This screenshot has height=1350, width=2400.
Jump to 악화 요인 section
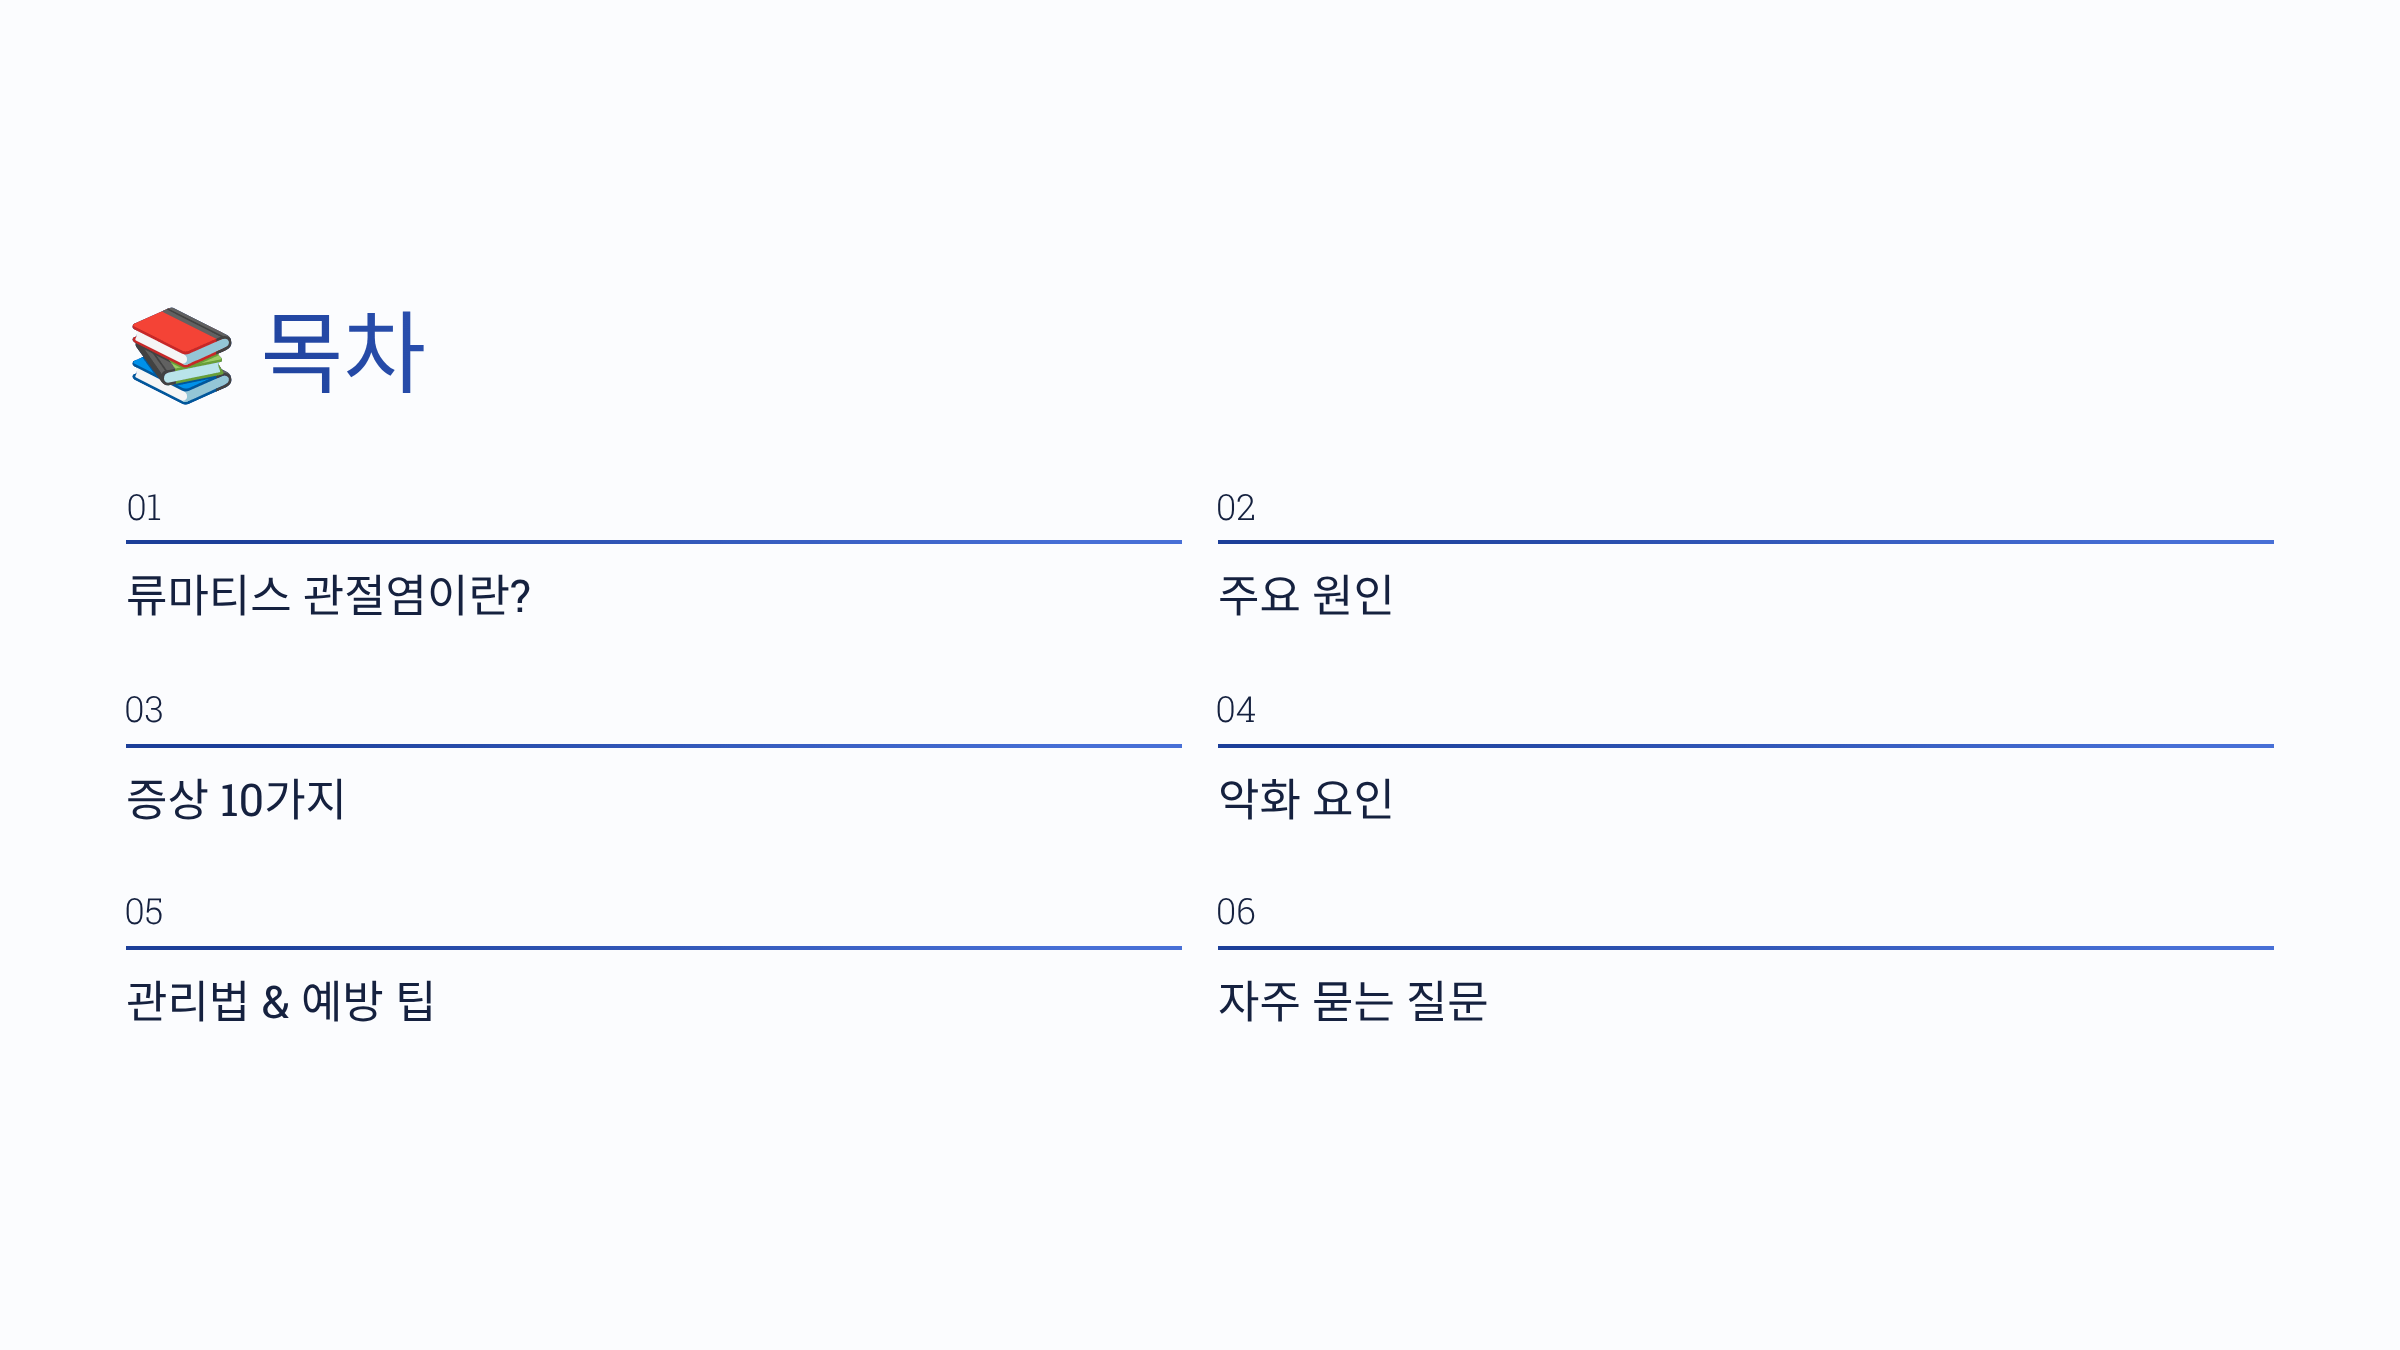(x=1305, y=799)
